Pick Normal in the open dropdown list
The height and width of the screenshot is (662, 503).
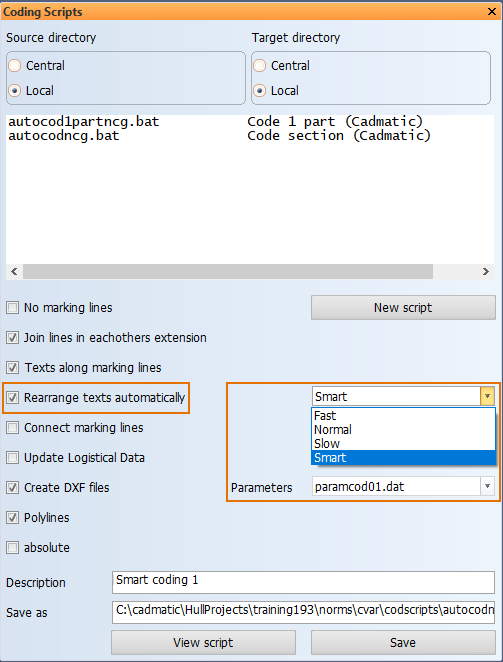tap(403, 430)
